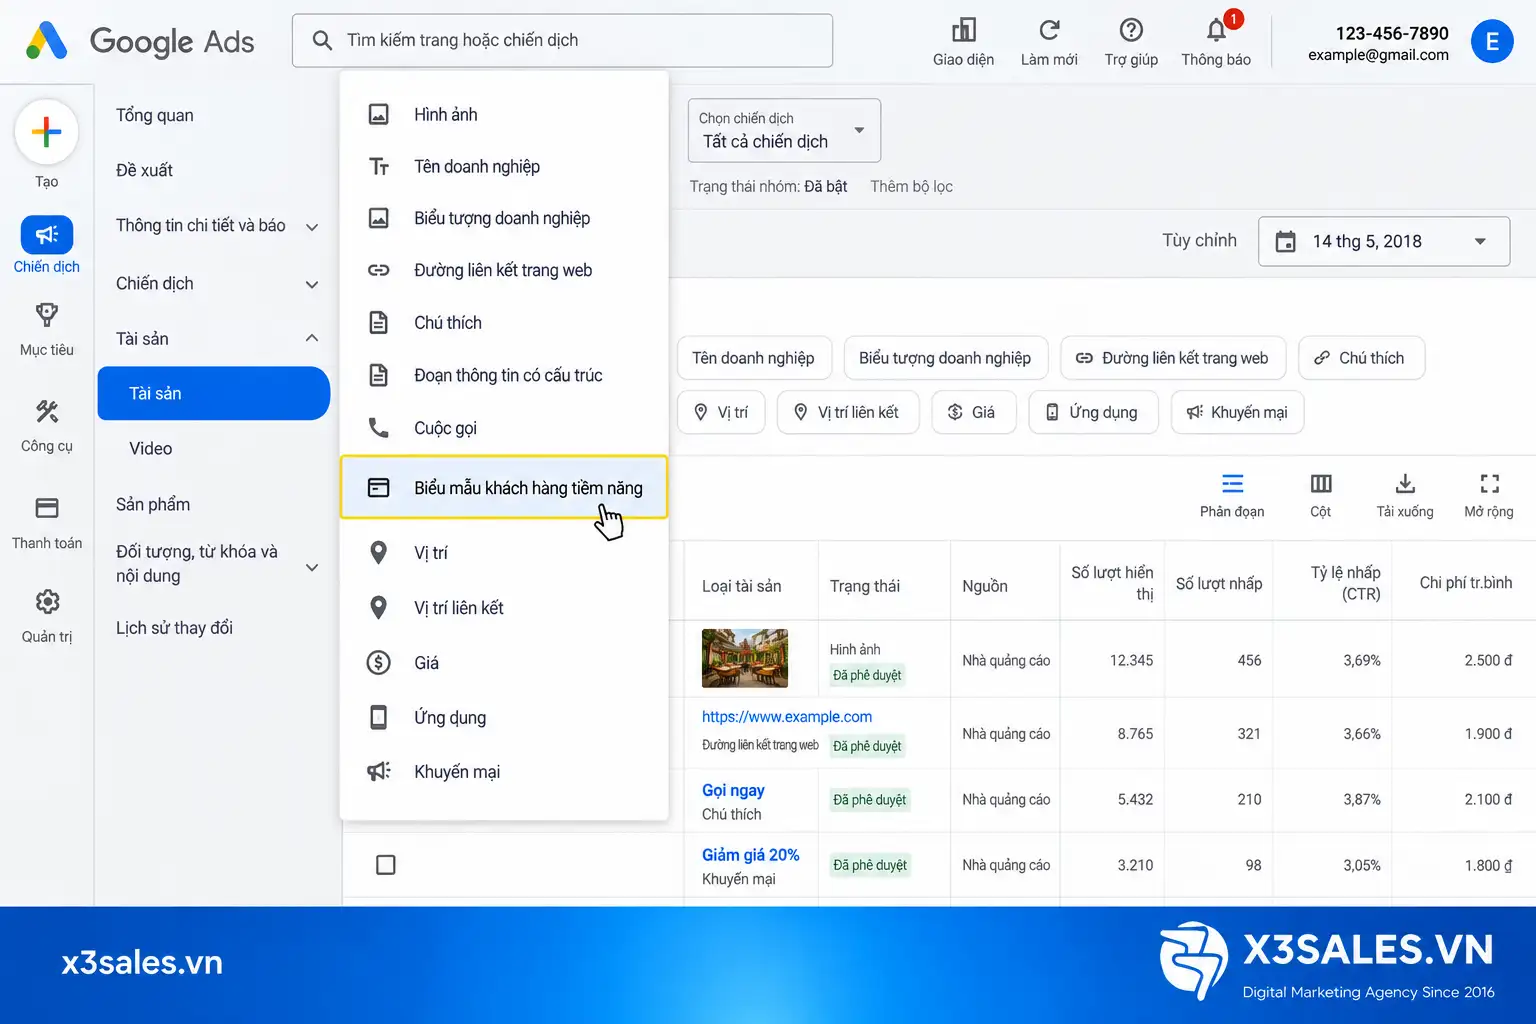Click Thêm bộ lọc
The height and width of the screenshot is (1024, 1536).
coord(911,186)
